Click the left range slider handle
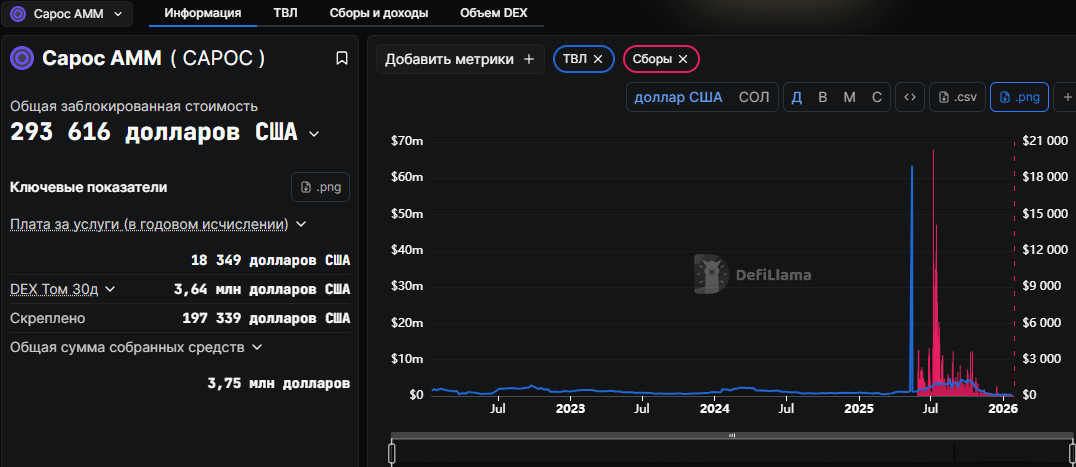The width and height of the screenshot is (1076, 467). (392, 453)
